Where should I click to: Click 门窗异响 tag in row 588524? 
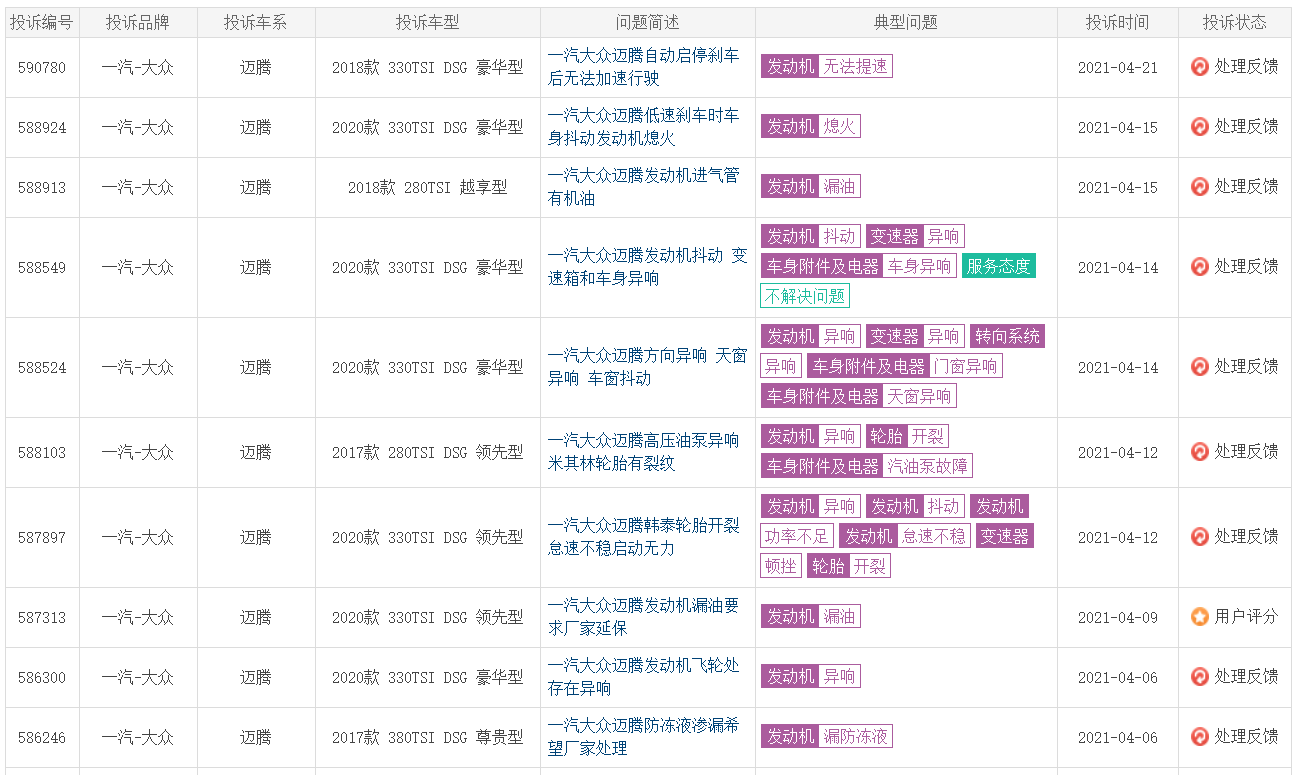click(966, 366)
